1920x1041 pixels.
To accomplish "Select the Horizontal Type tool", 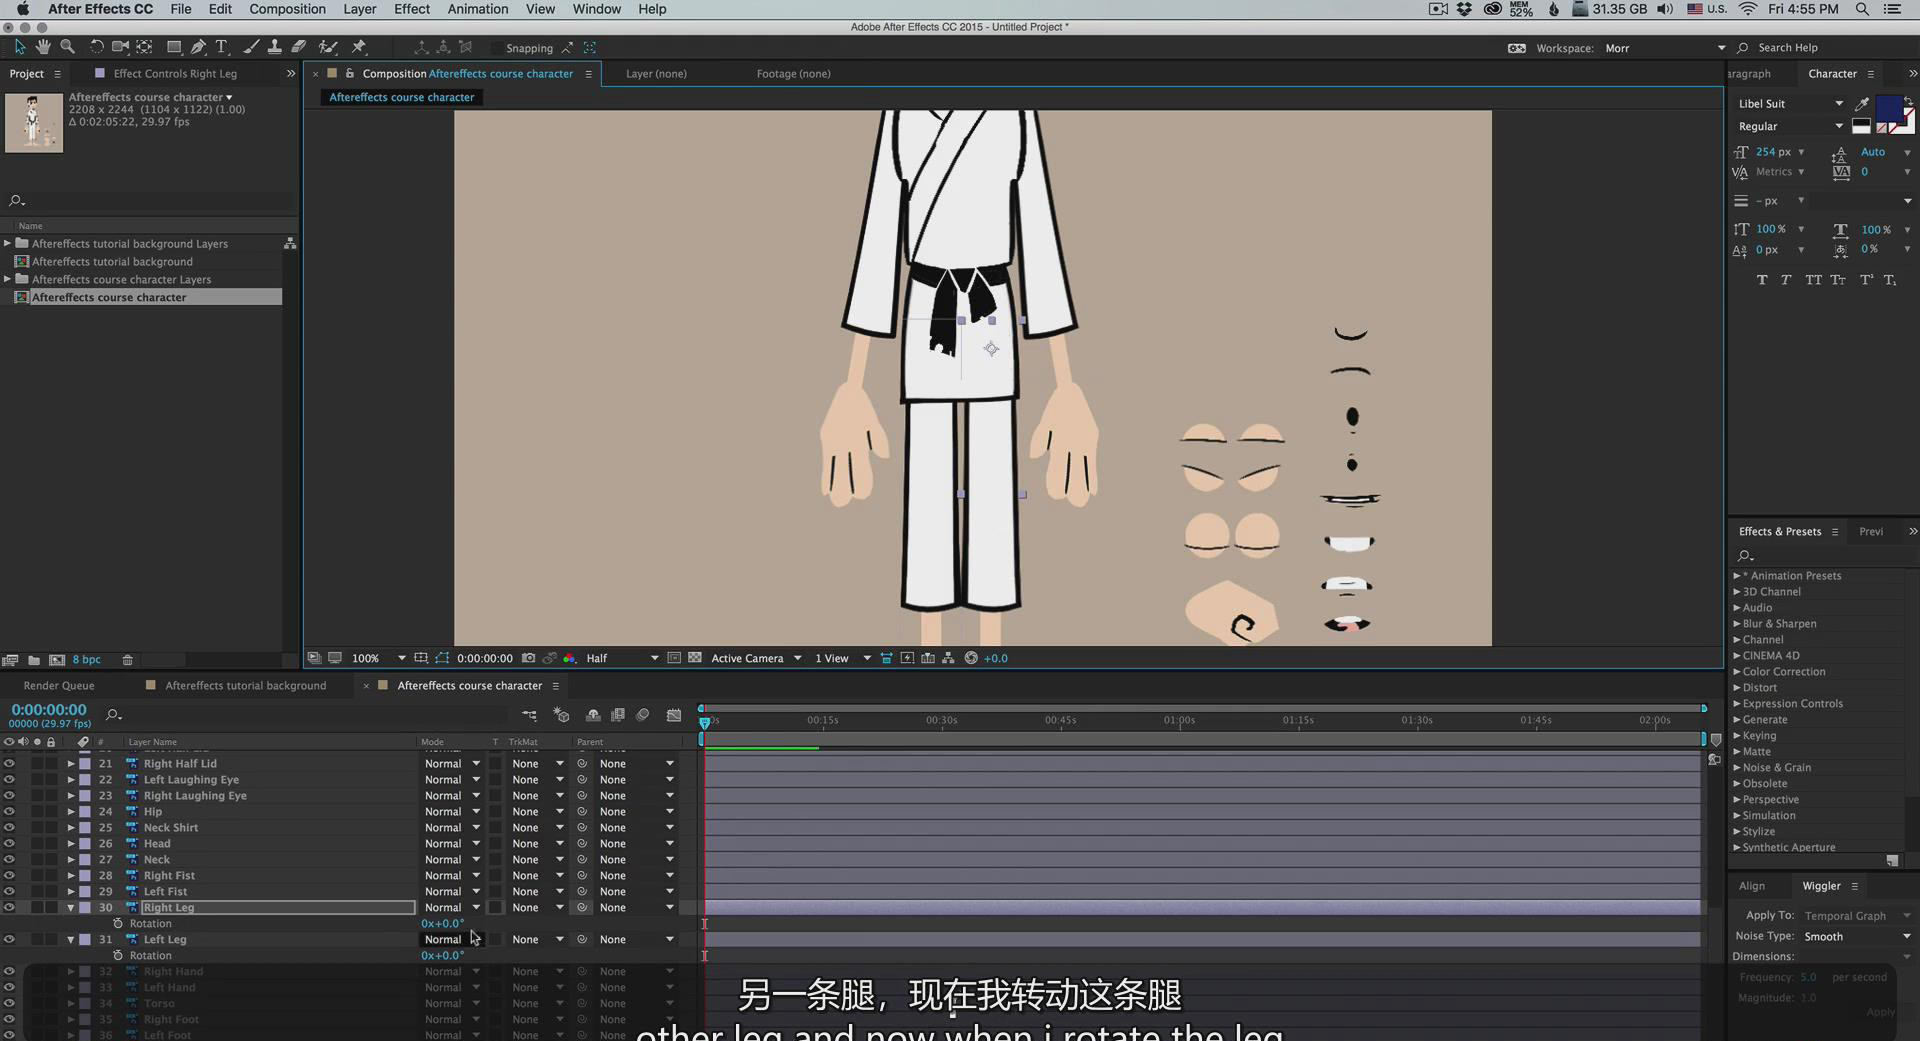I will (222, 47).
